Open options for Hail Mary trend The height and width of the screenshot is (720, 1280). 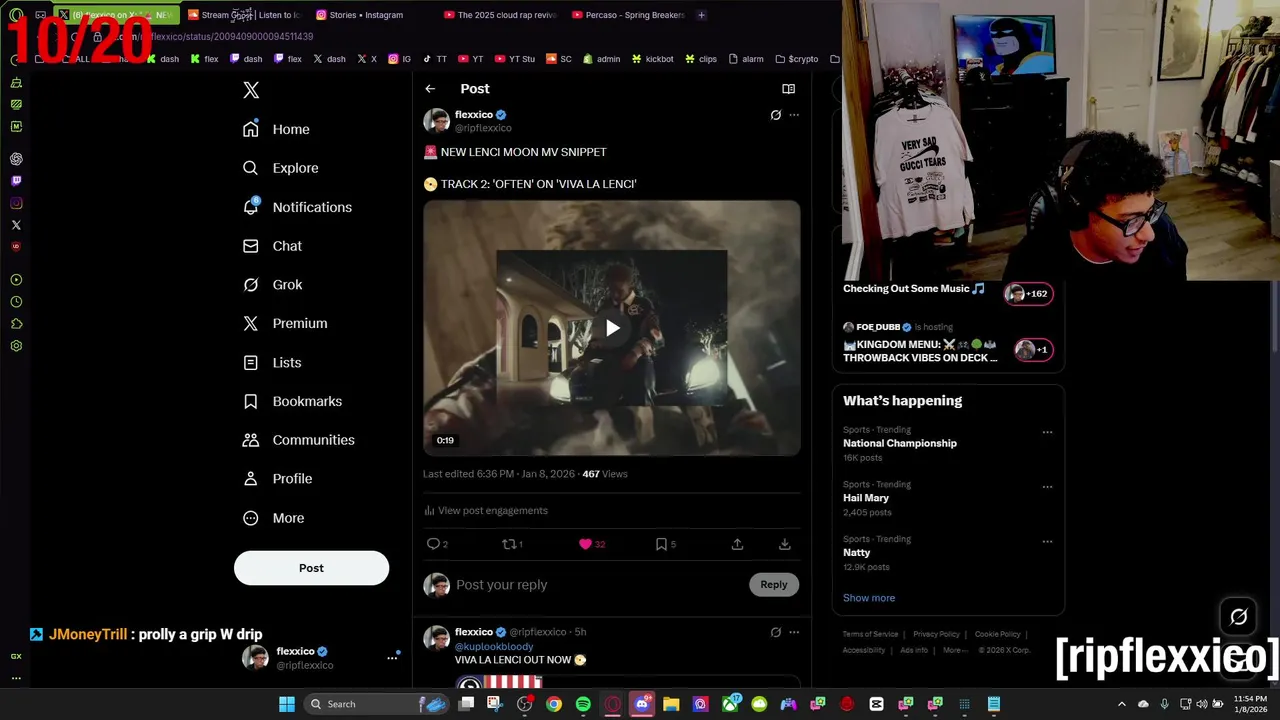[1047, 487]
